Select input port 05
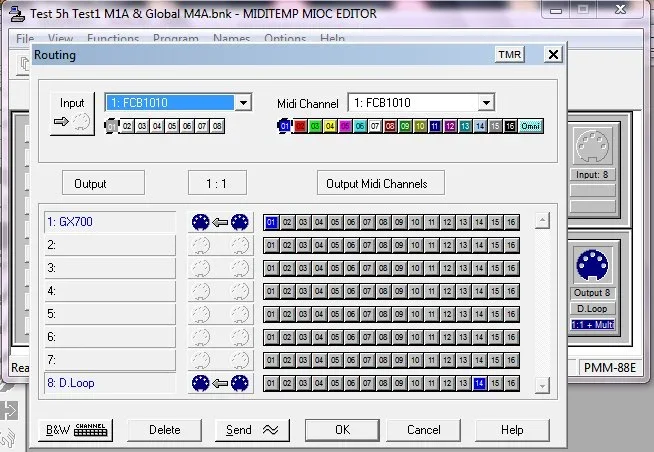Screen dimensions: 654x452 pos(172,126)
